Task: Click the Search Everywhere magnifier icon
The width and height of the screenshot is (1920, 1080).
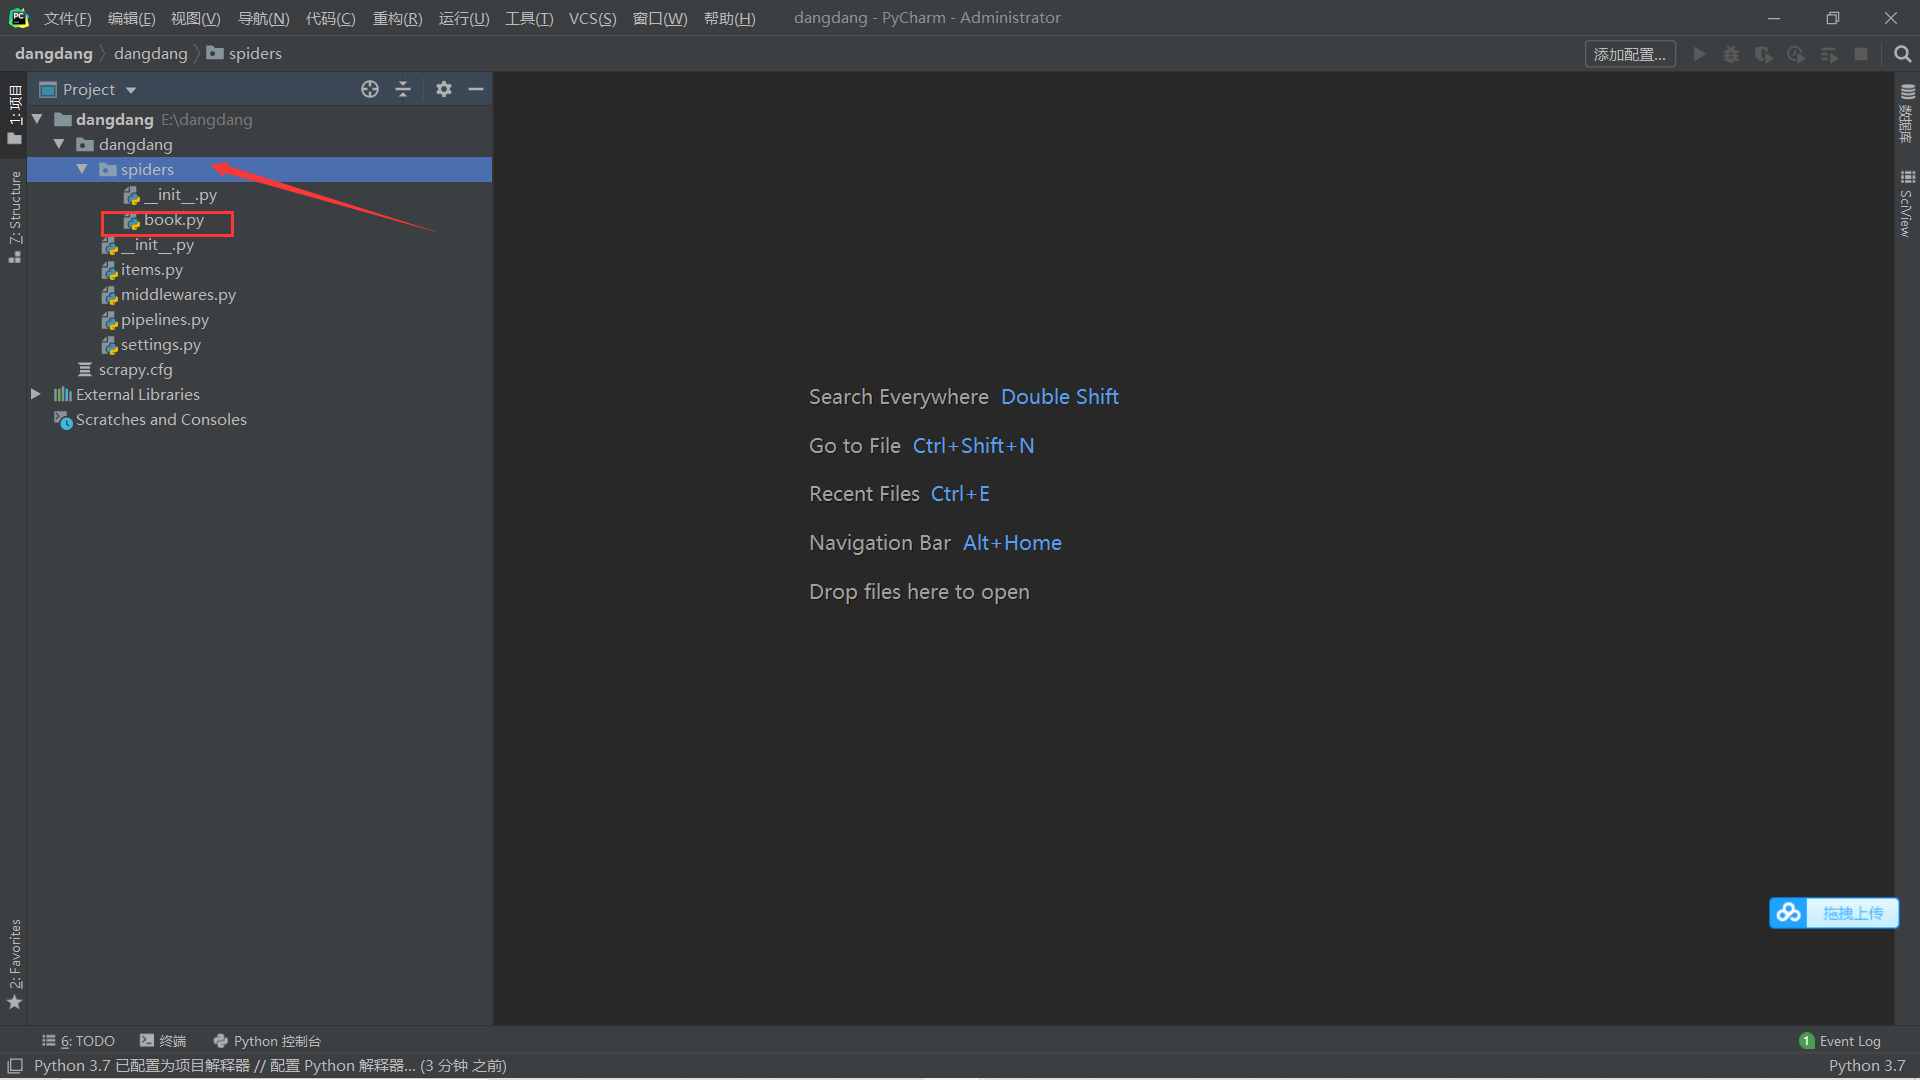Action: (1902, 54)
